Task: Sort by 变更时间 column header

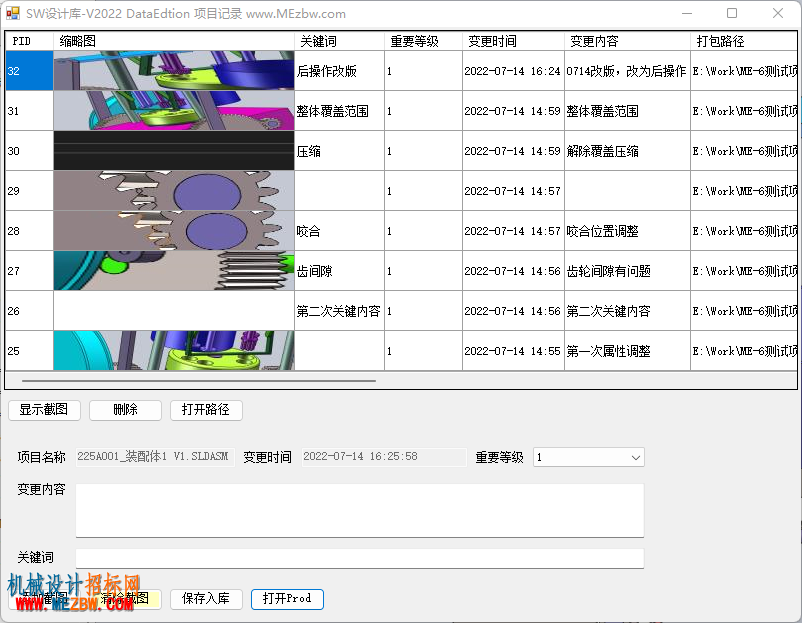Action: [513, 41]
